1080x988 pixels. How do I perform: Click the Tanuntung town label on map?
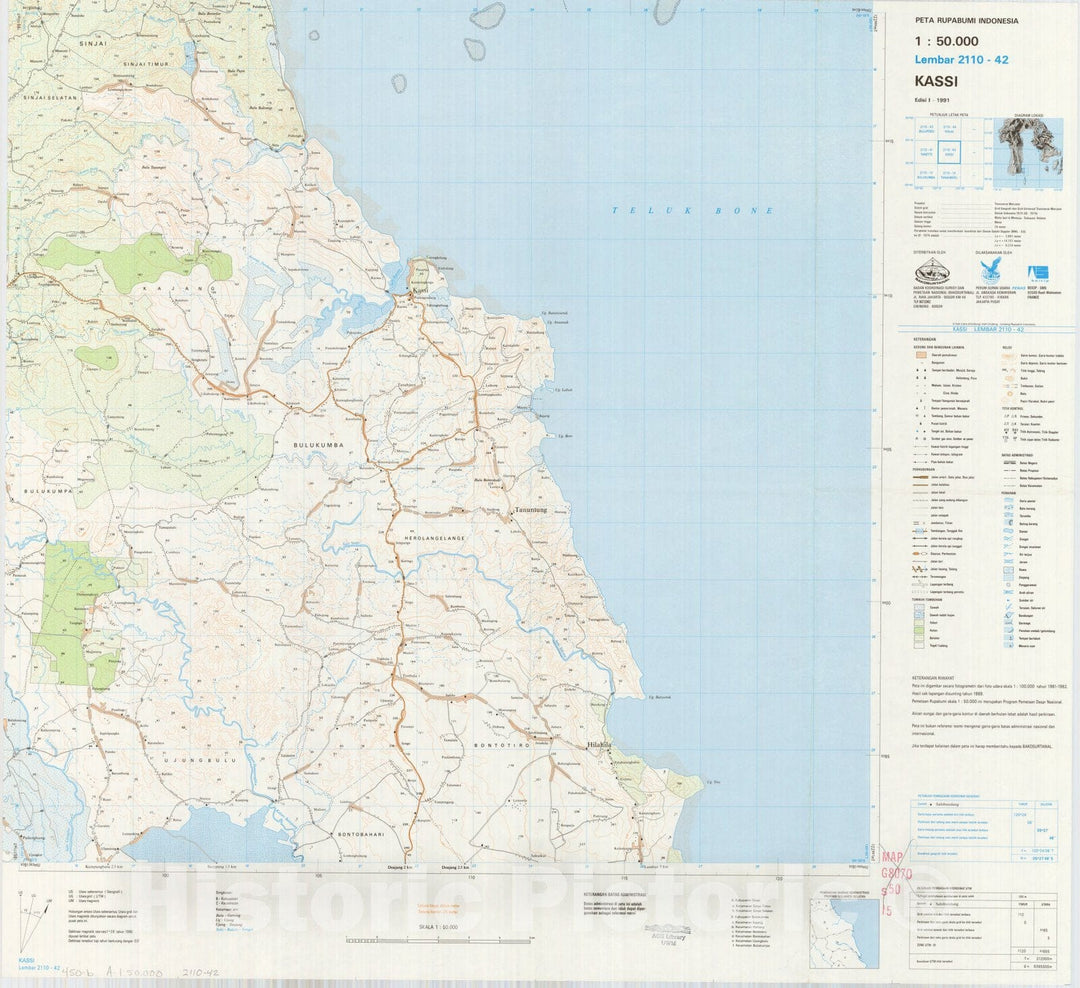(x=533, y=510)
